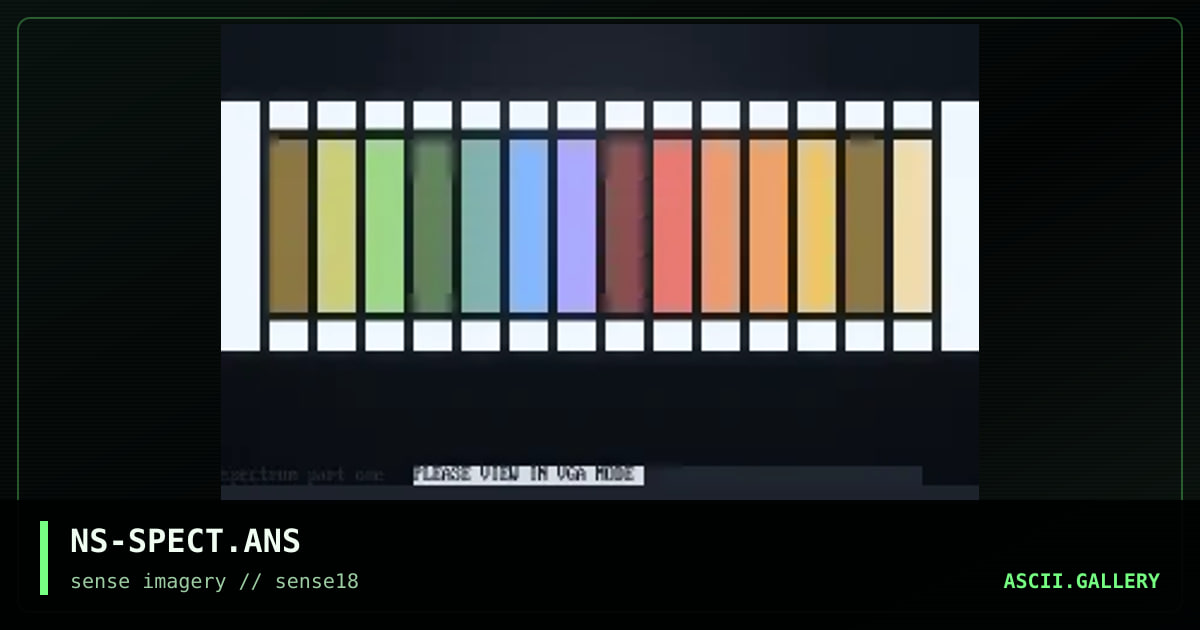The width and height of the screenshot is (1200, 630).
Task: Click the pale yellow bar beside brown
Action: pyautogui.click(x=336, y=226)
